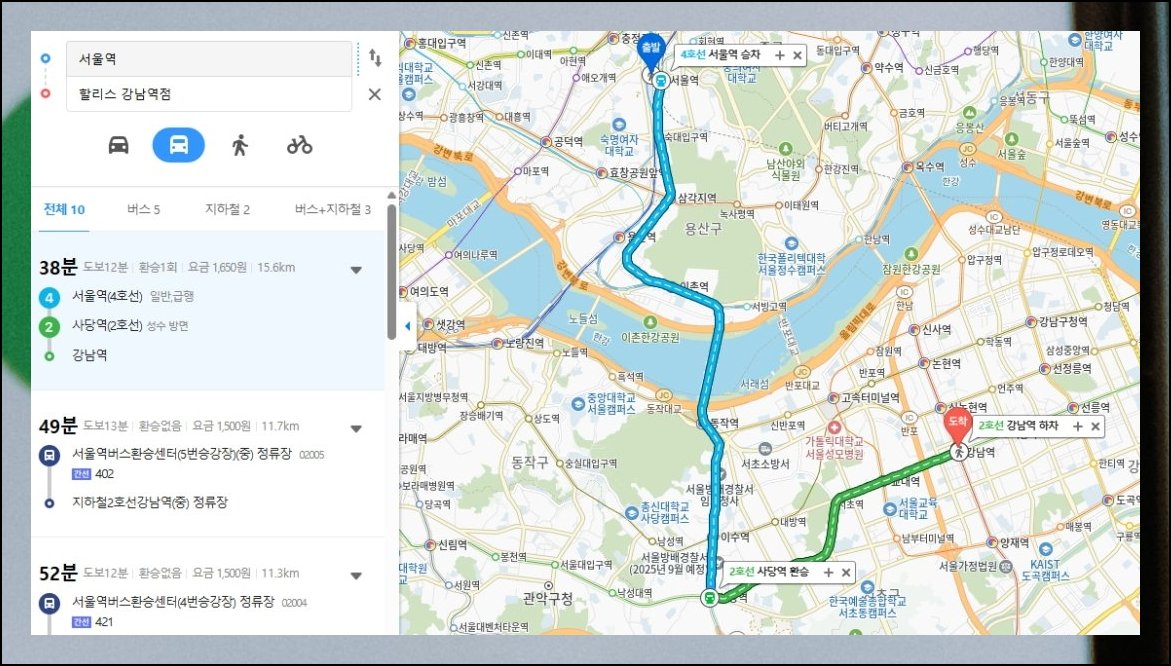1171x666 pixels.
Task: Click the plus on 2호선 사당역 환승 popup
Action: click(828, 573)
